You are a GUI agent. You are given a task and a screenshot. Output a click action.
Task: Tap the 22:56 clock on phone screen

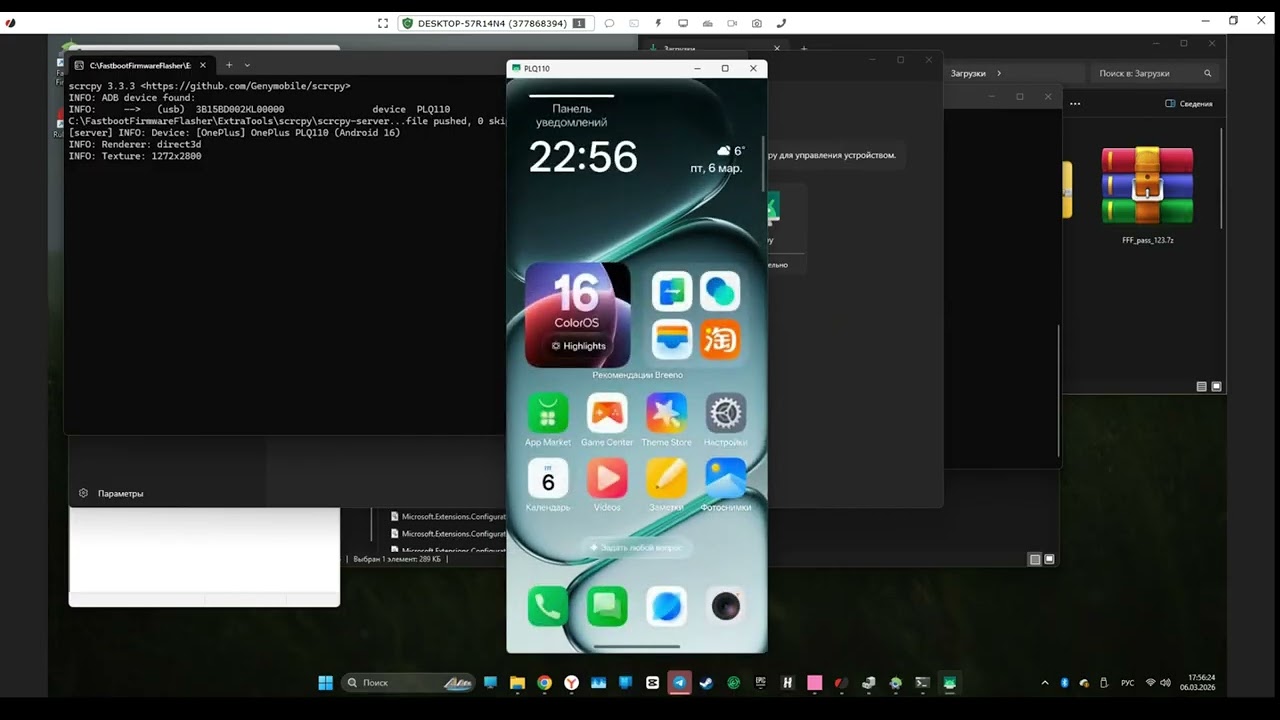click(x=583, y=157)
